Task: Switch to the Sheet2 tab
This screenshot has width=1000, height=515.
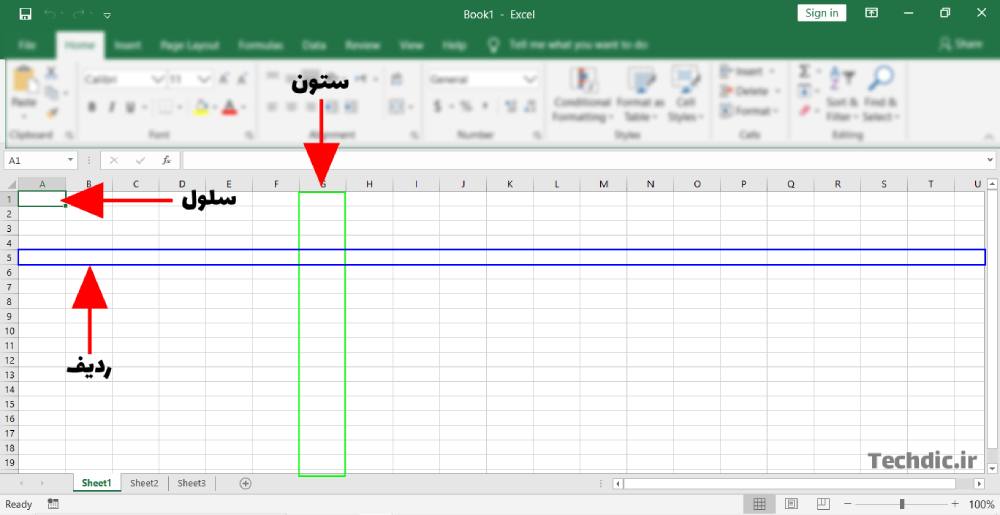Action: 144,483
